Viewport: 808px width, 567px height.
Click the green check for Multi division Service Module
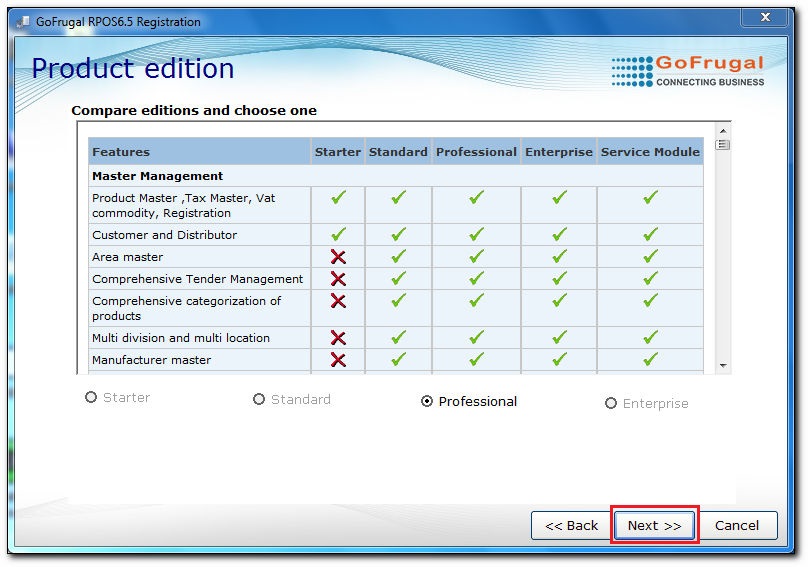651,338
